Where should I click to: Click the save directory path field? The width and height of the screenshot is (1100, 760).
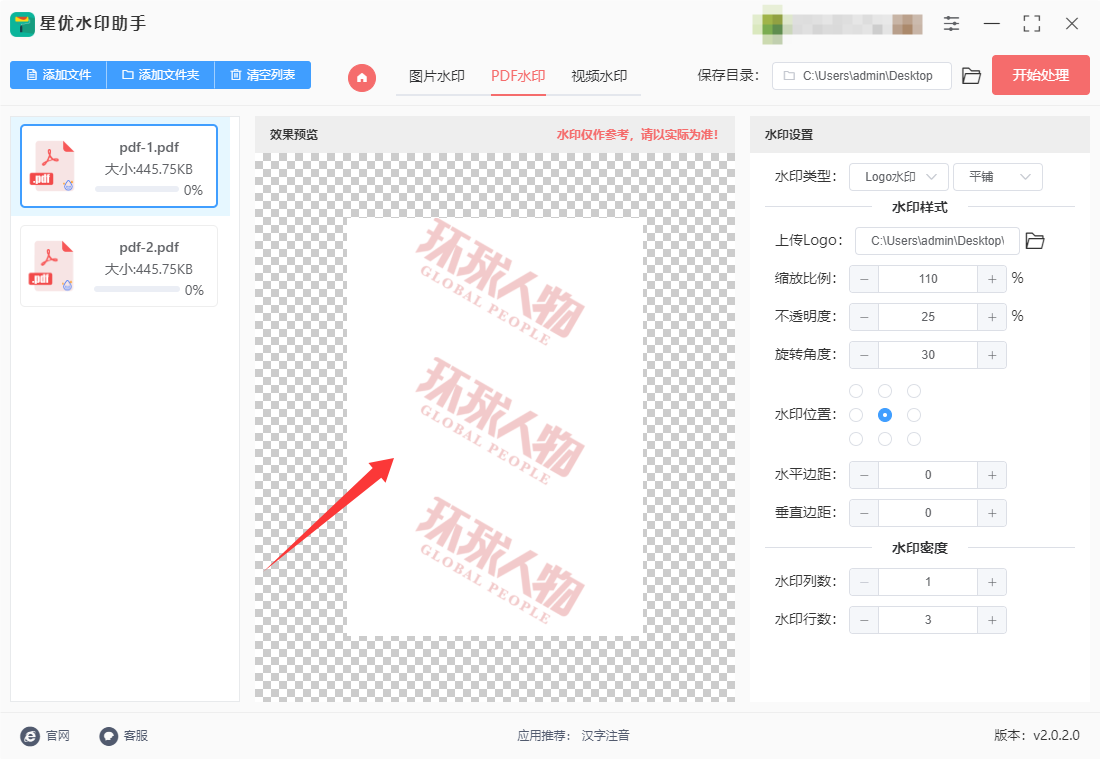point(861,76)
